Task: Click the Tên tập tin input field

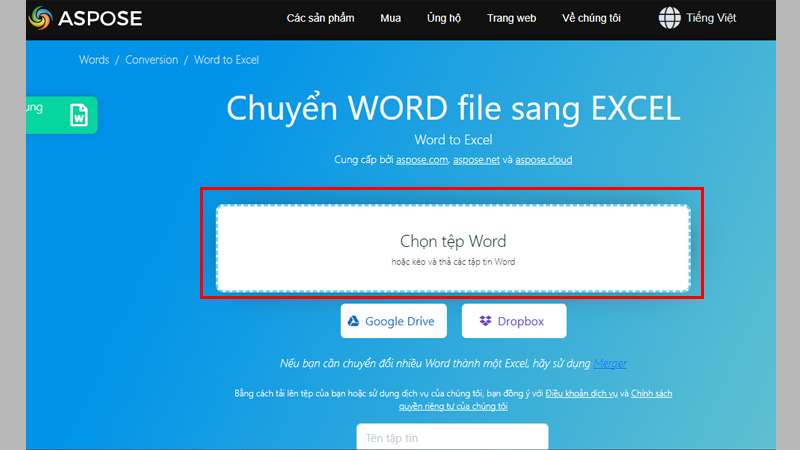Action: pyautogui.click(x=453, y=437)
